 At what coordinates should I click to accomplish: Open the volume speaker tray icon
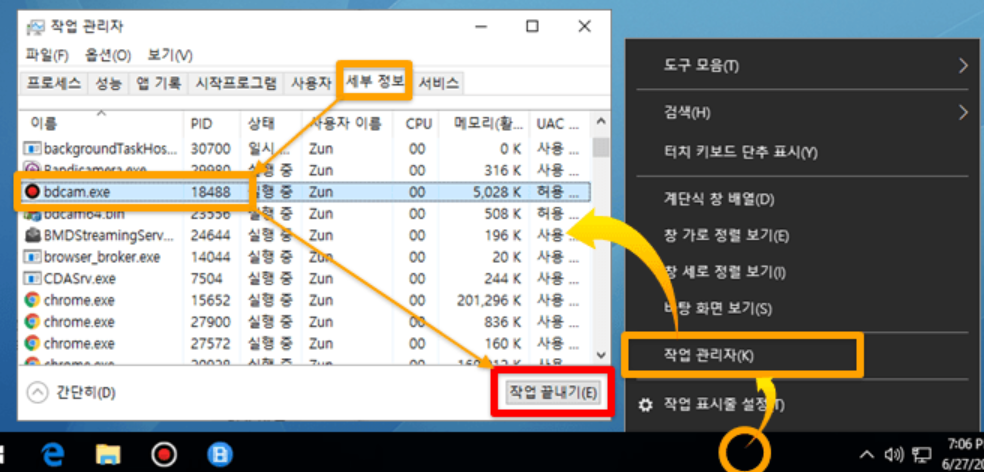(892, 454)
